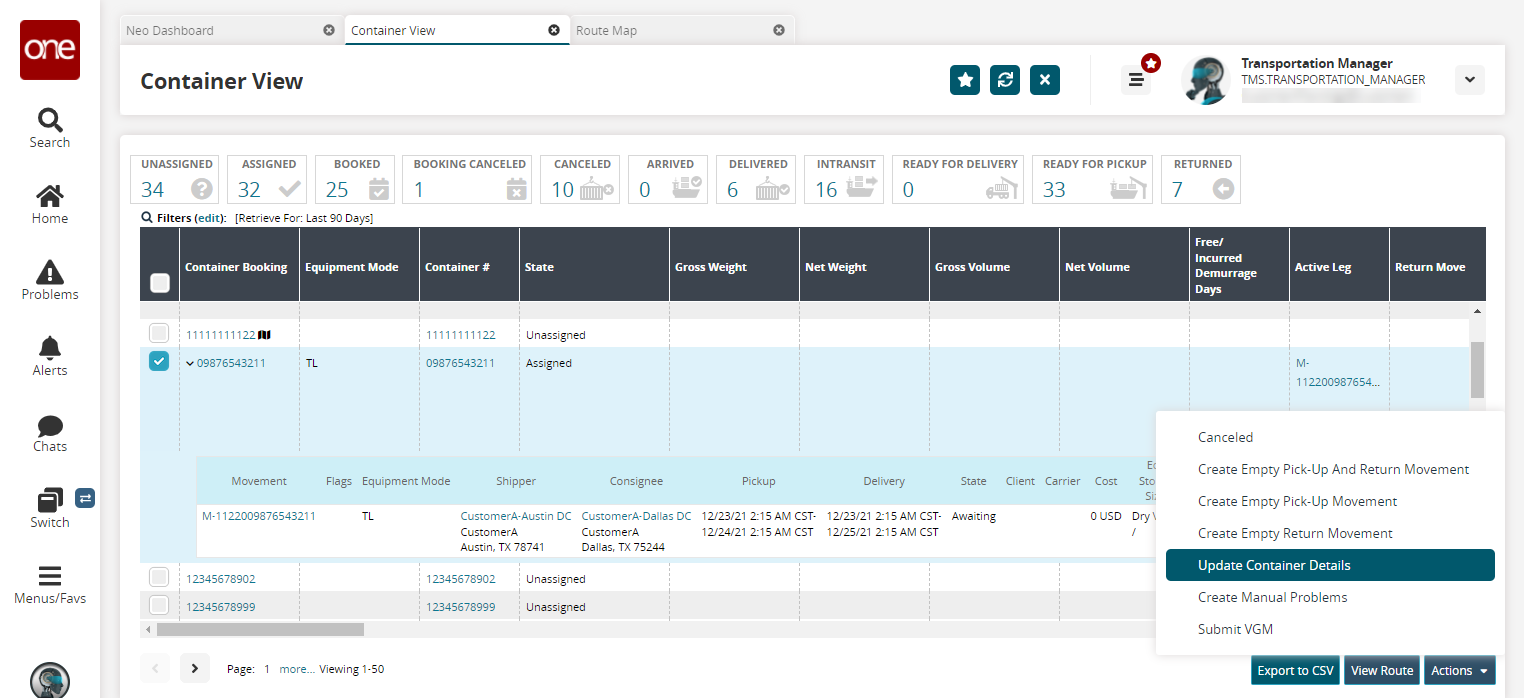Click the Search magnifier icon in sidebar
This screenshot has height=698, width=1524.
(49, 120)
